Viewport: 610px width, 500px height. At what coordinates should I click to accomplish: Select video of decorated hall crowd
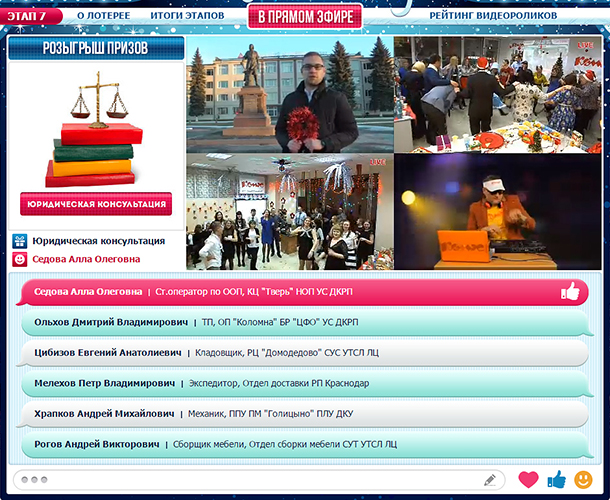(x=290, y=212)
